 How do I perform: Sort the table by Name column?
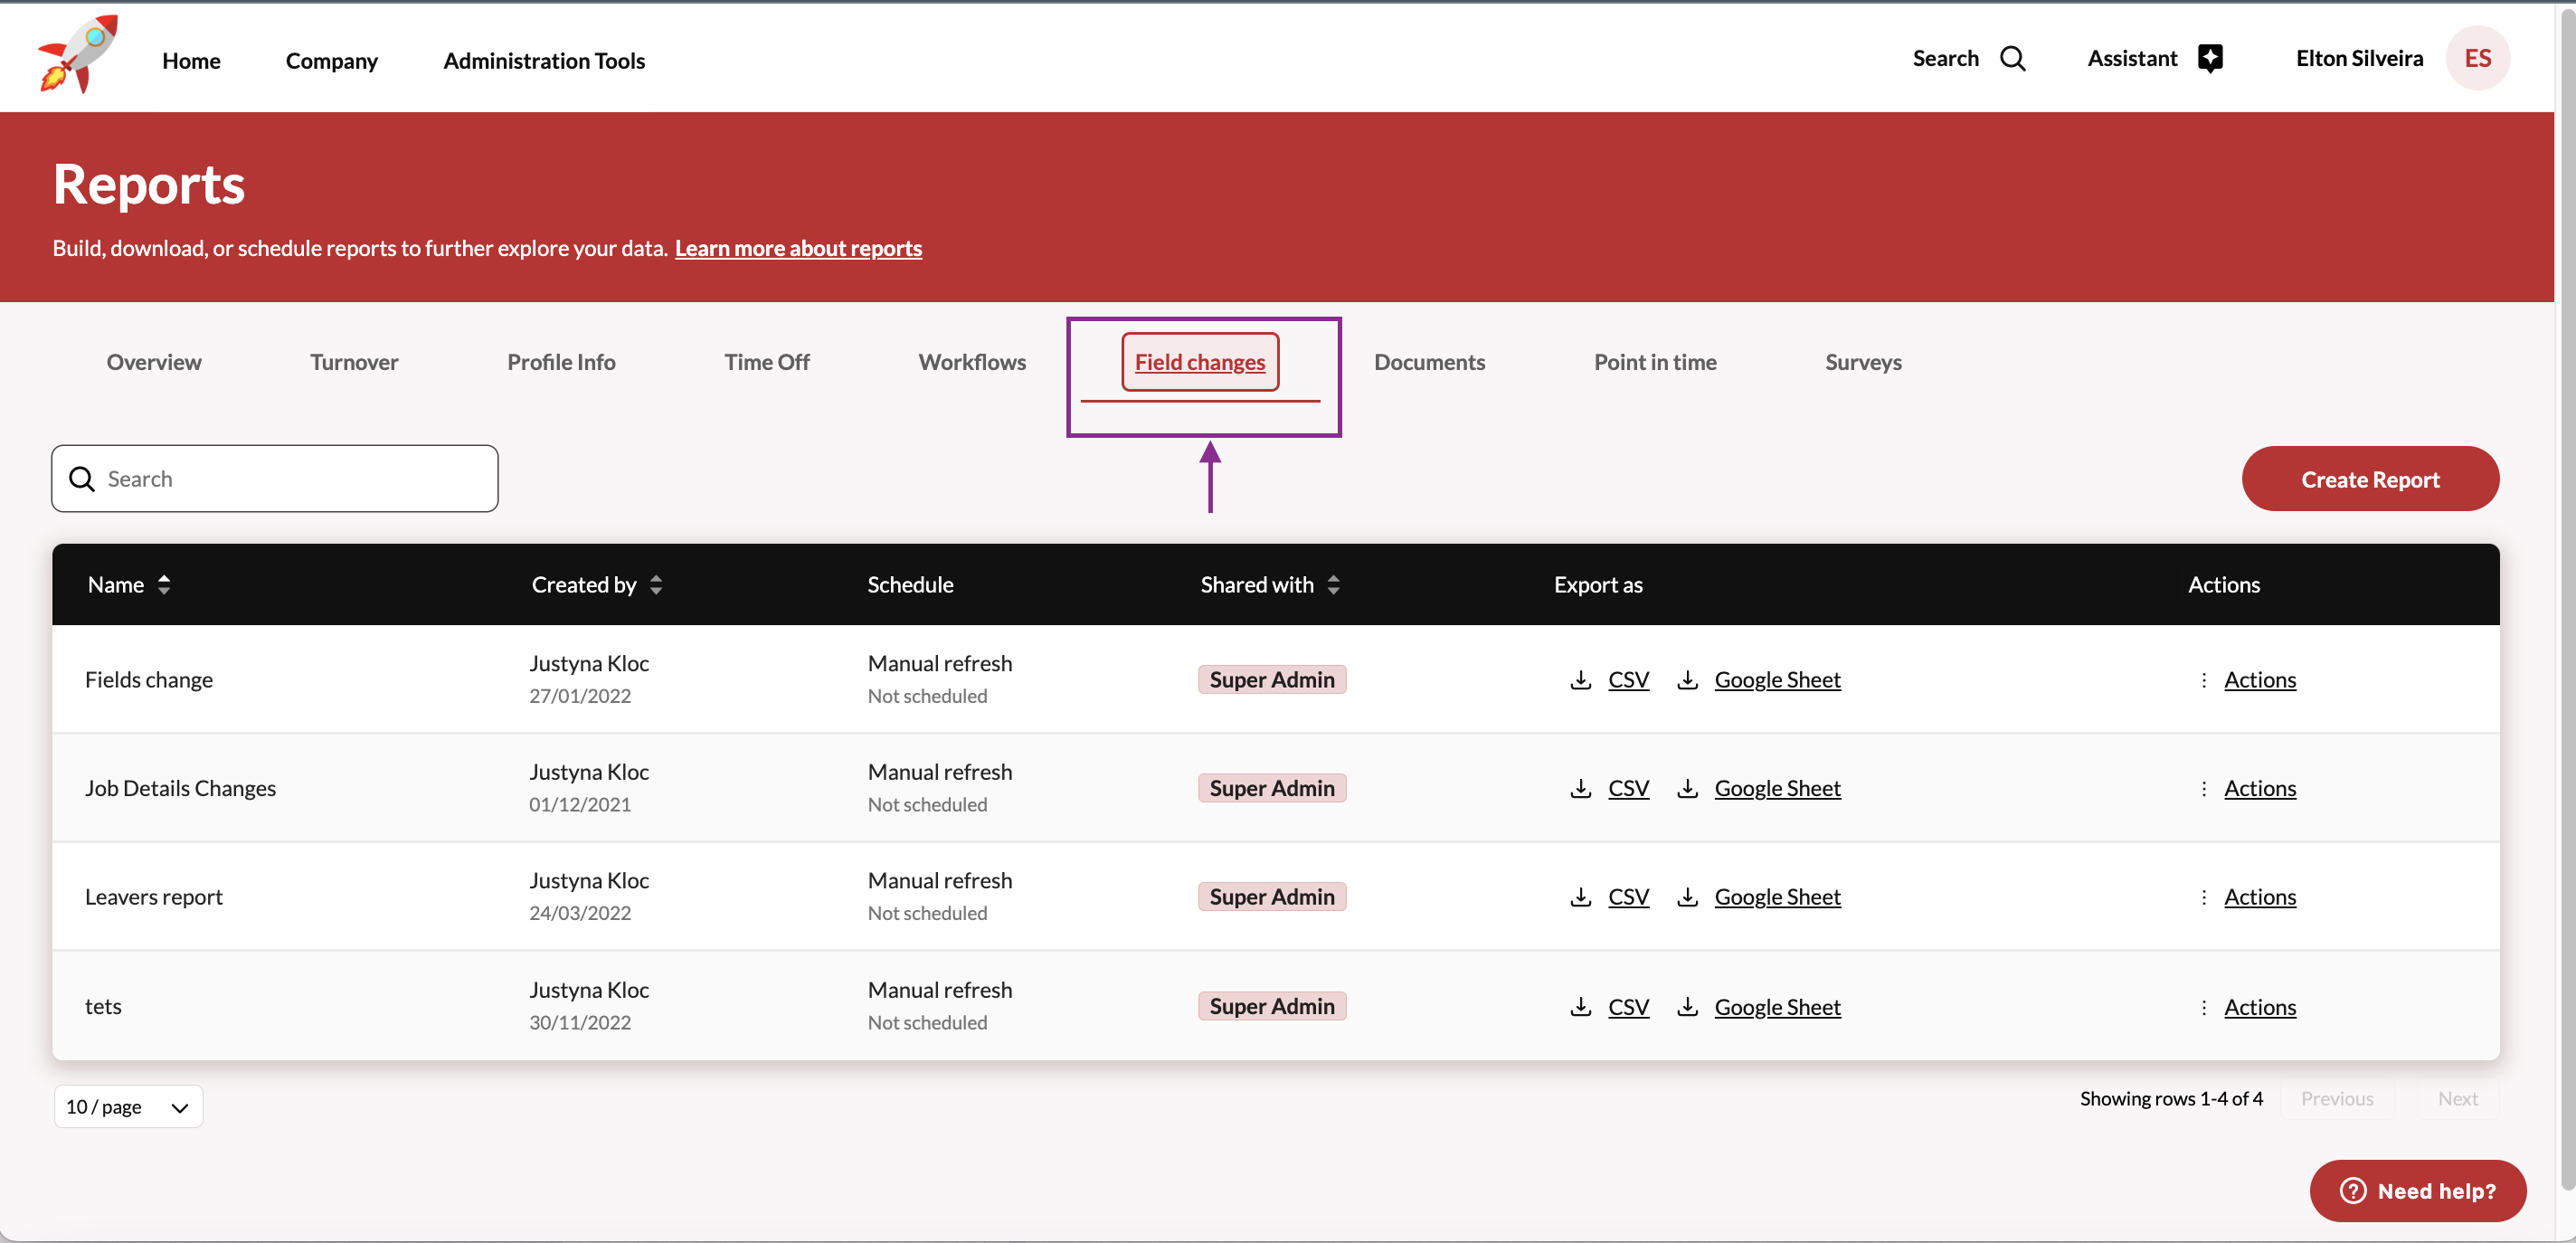pyautogui.click(x=164, y=585)
